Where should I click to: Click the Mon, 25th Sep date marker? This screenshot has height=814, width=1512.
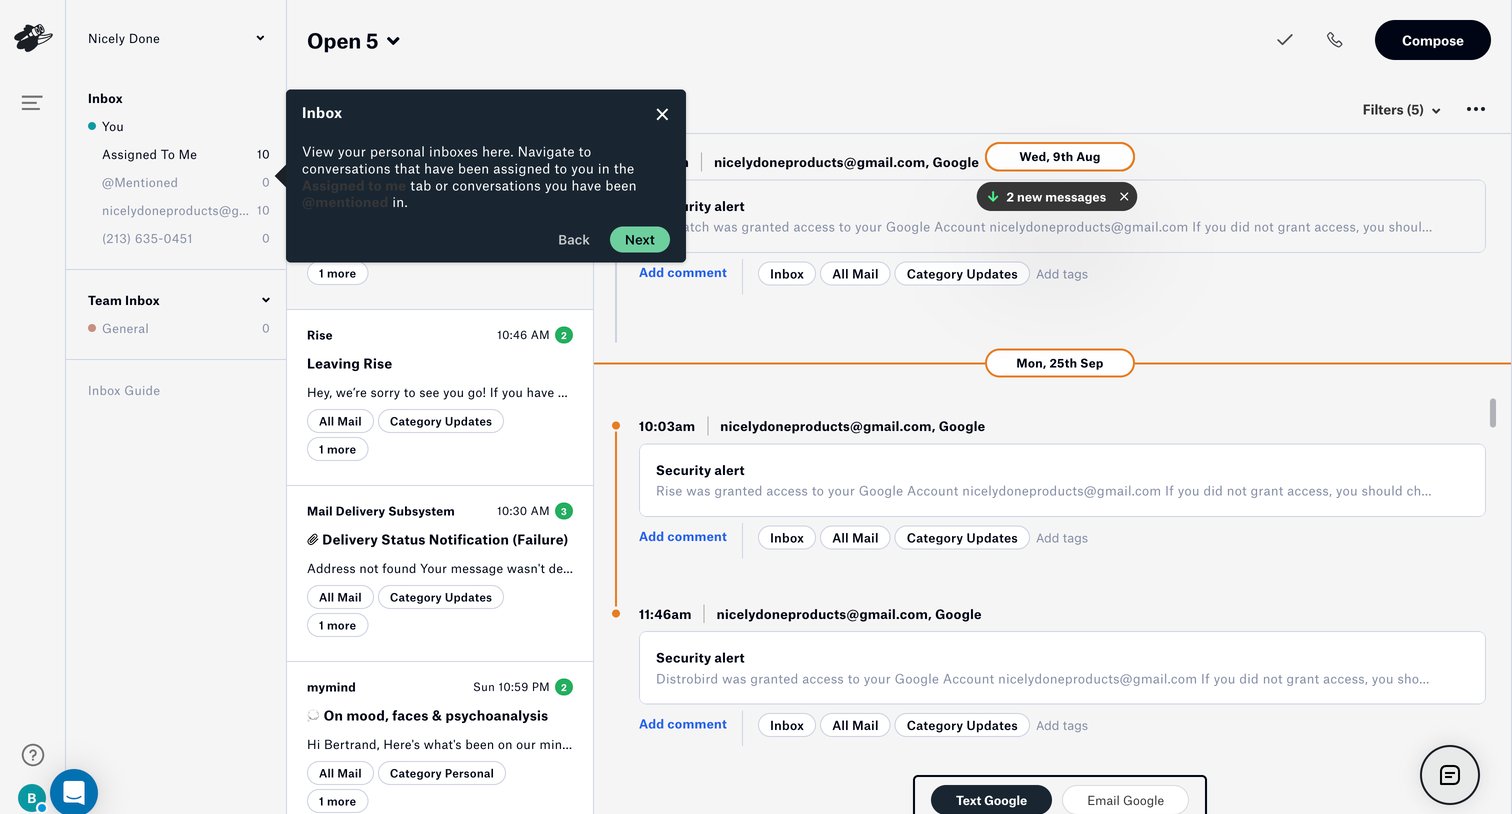1060,363
